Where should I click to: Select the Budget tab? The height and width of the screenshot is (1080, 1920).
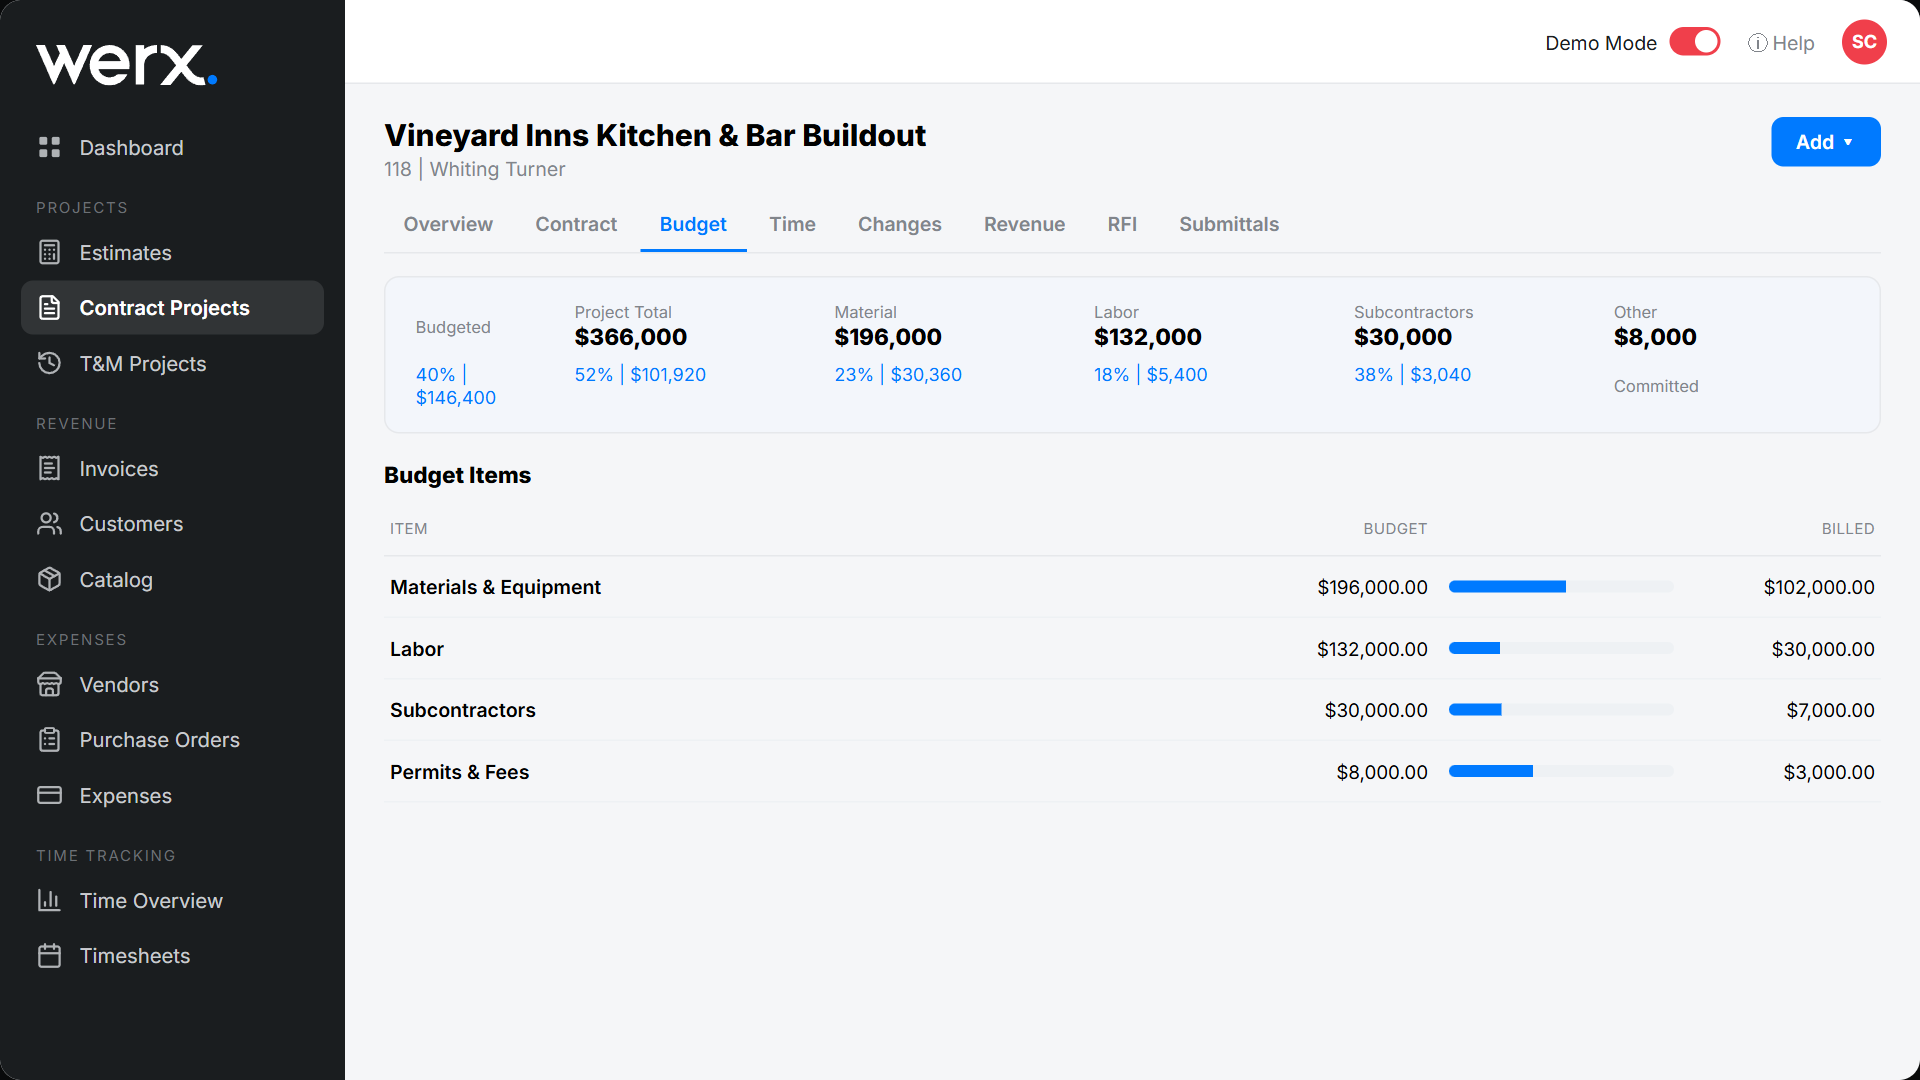[693, 225]
